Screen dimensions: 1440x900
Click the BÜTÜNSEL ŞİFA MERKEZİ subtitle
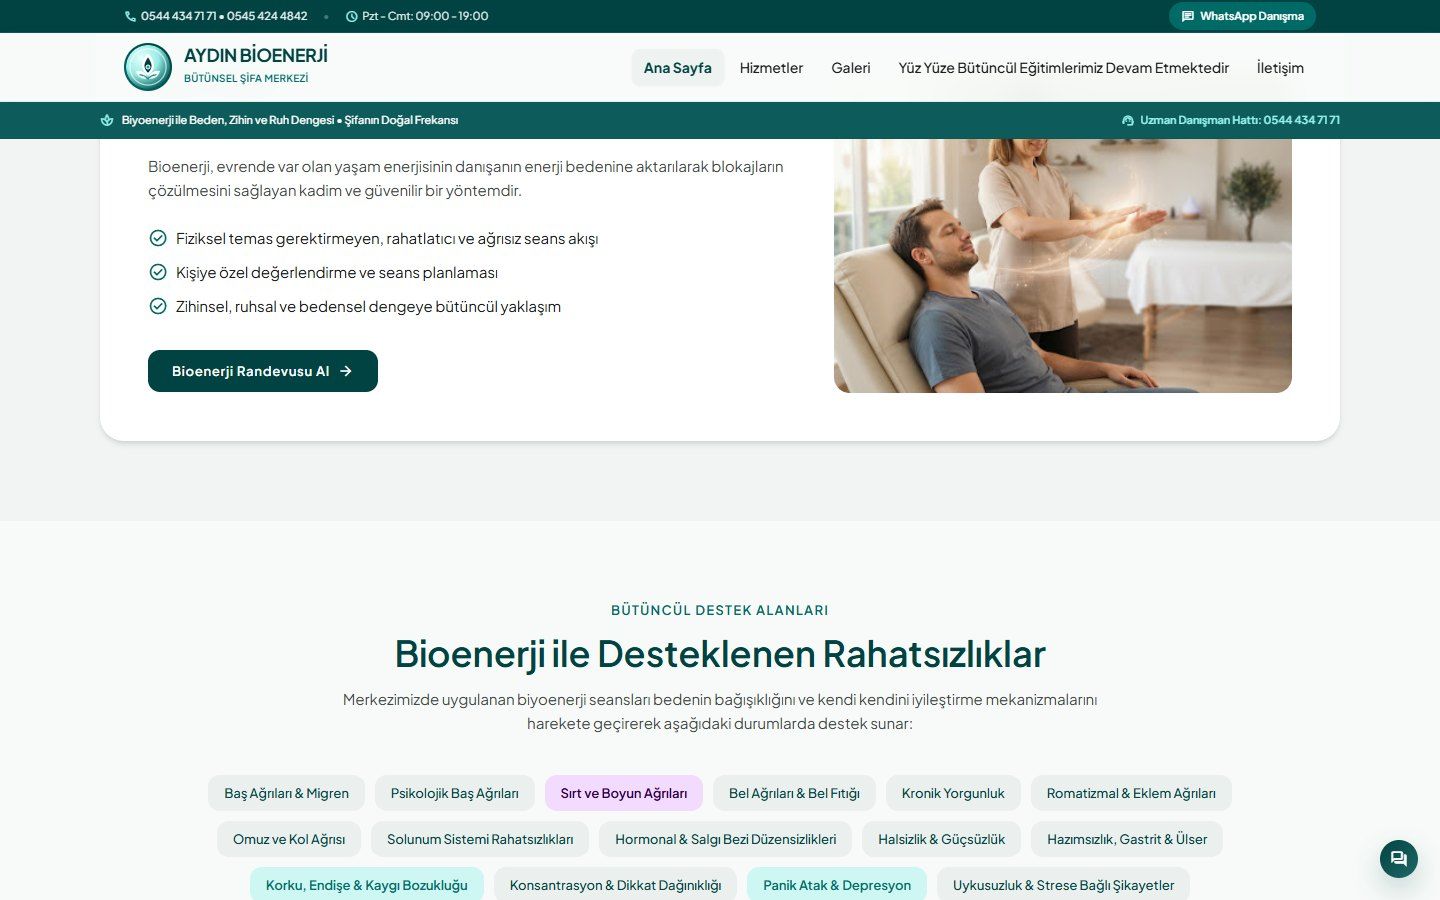(x=246, y=78)
